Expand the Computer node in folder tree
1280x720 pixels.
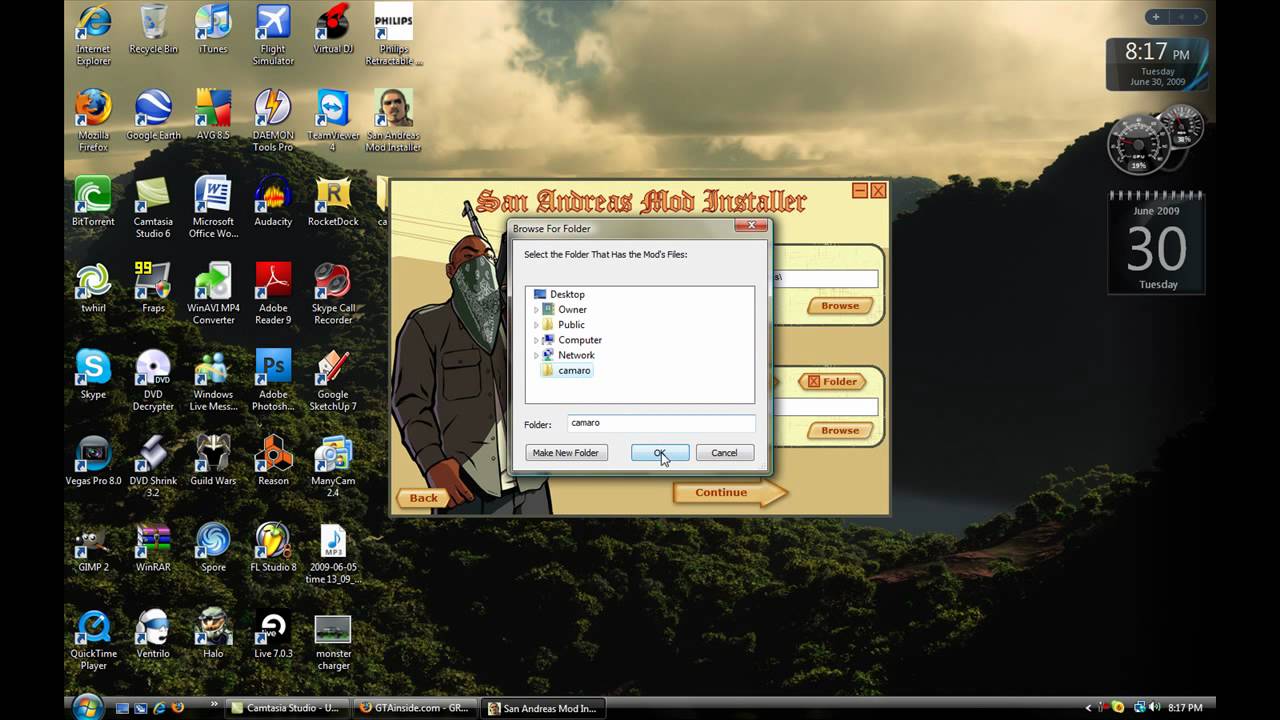[x=536, y=340]
